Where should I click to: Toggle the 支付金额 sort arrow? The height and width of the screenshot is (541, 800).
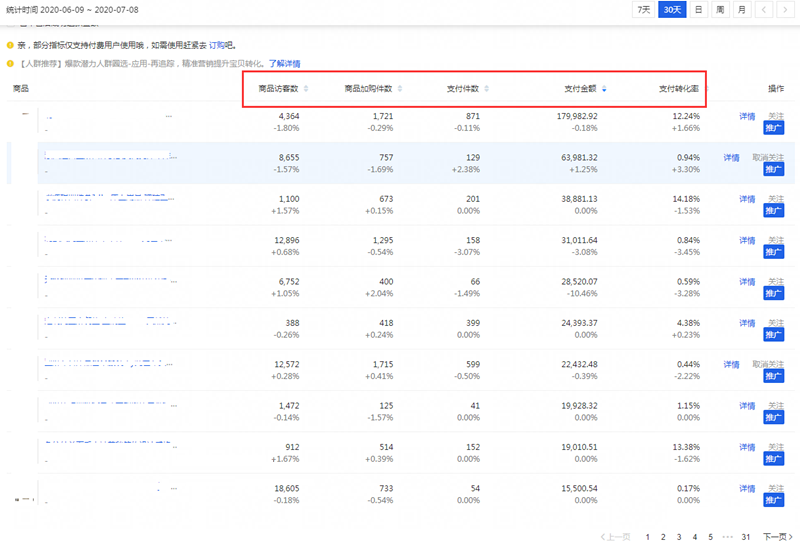604,89
